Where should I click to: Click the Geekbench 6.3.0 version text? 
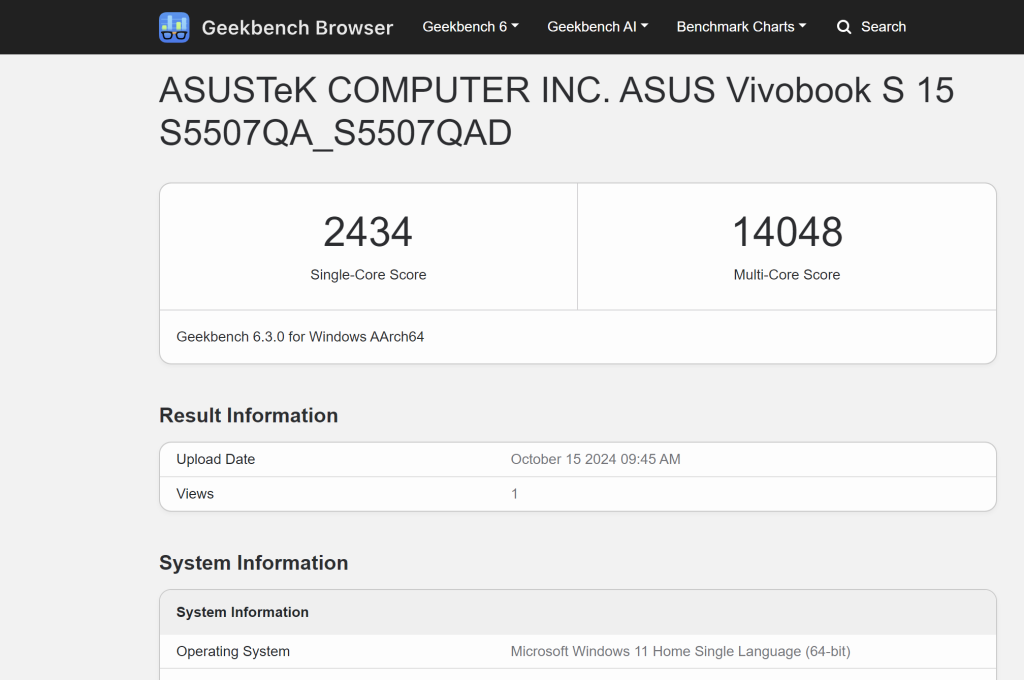tap(300, 336)
